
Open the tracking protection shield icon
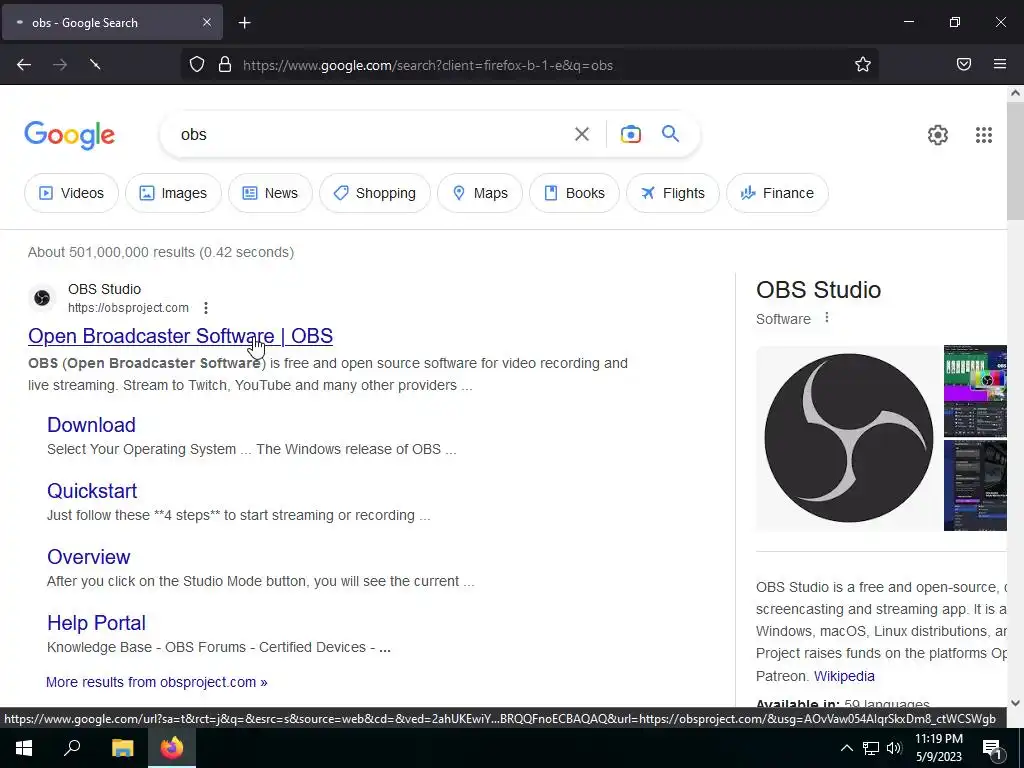click(x=197, y=64)
